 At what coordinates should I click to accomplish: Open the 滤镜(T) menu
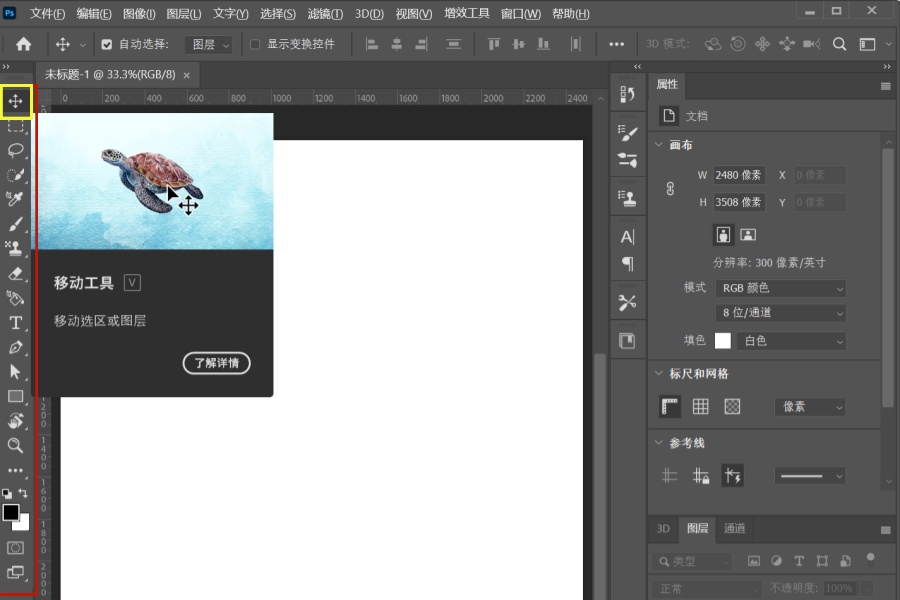[325, 13]
